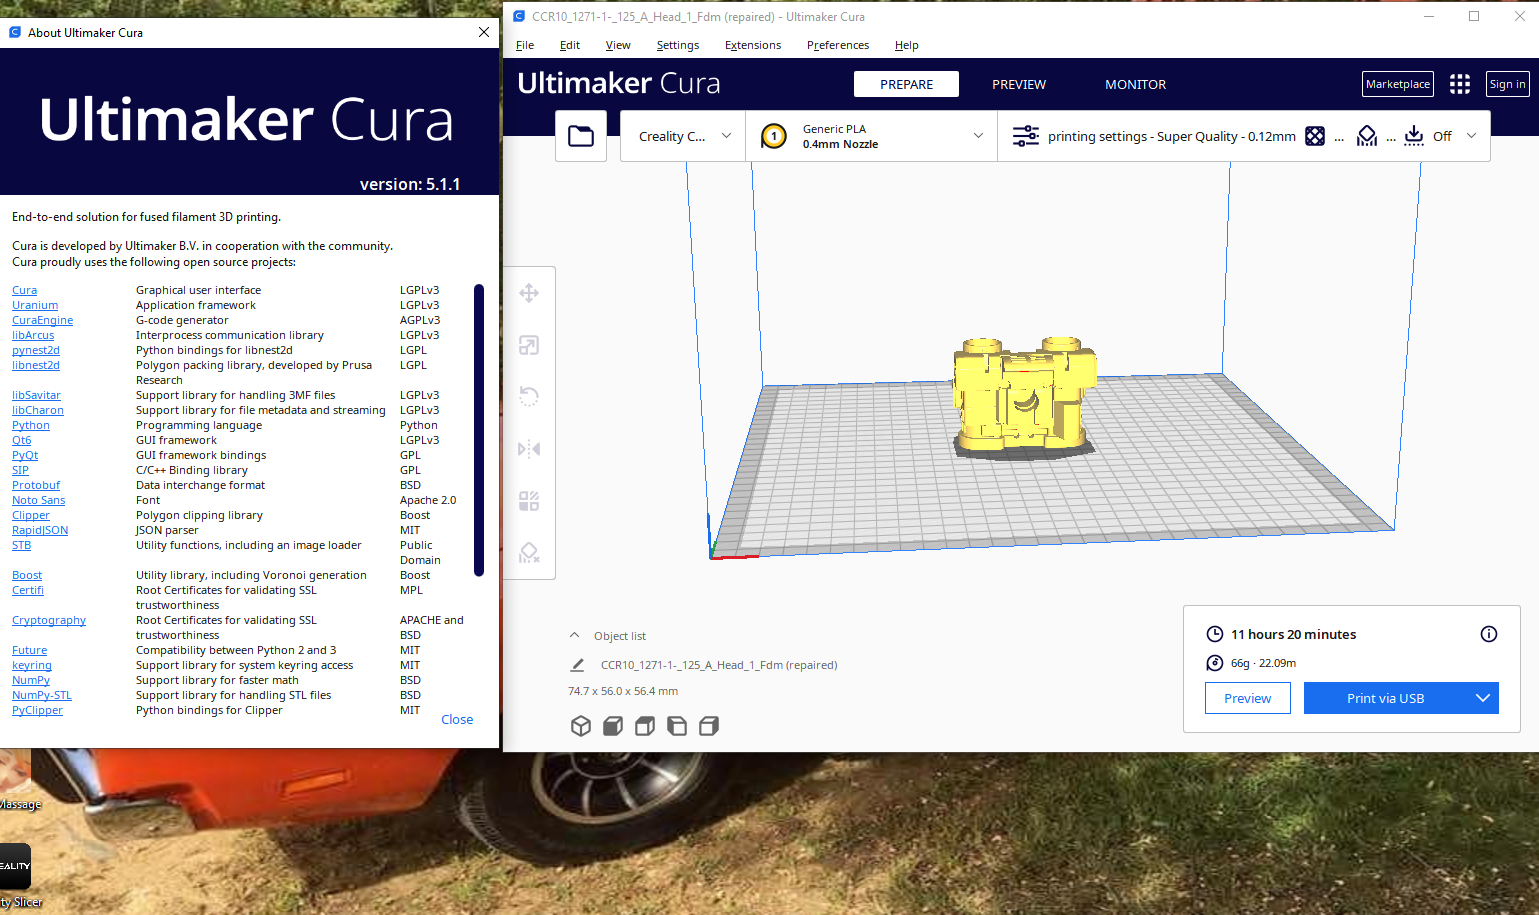Collapse the Object list expander
1539x915 pixels.
(574, 635)
